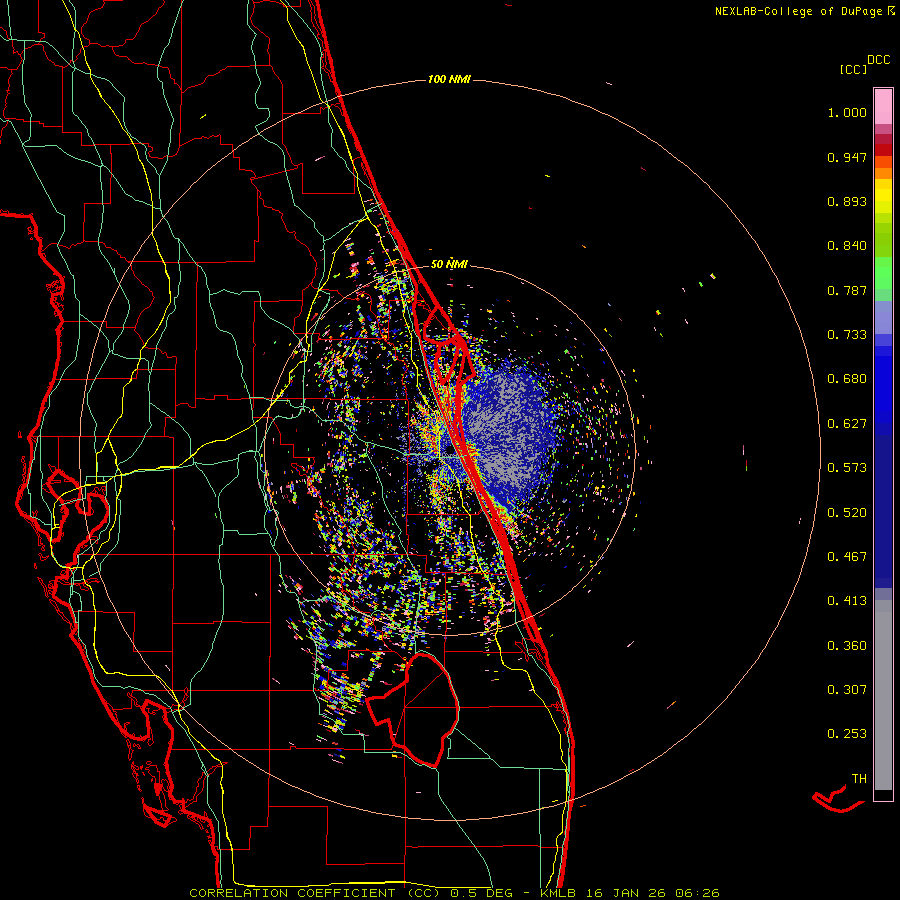The image size is (900, 900).
Task: Click the 100 NMI range ring label
Action: tap(449, 79)
